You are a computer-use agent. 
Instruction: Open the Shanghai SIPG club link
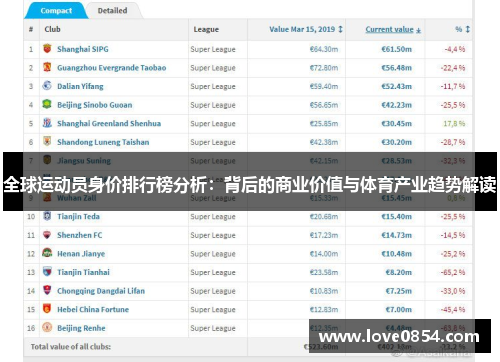point(83,49)
